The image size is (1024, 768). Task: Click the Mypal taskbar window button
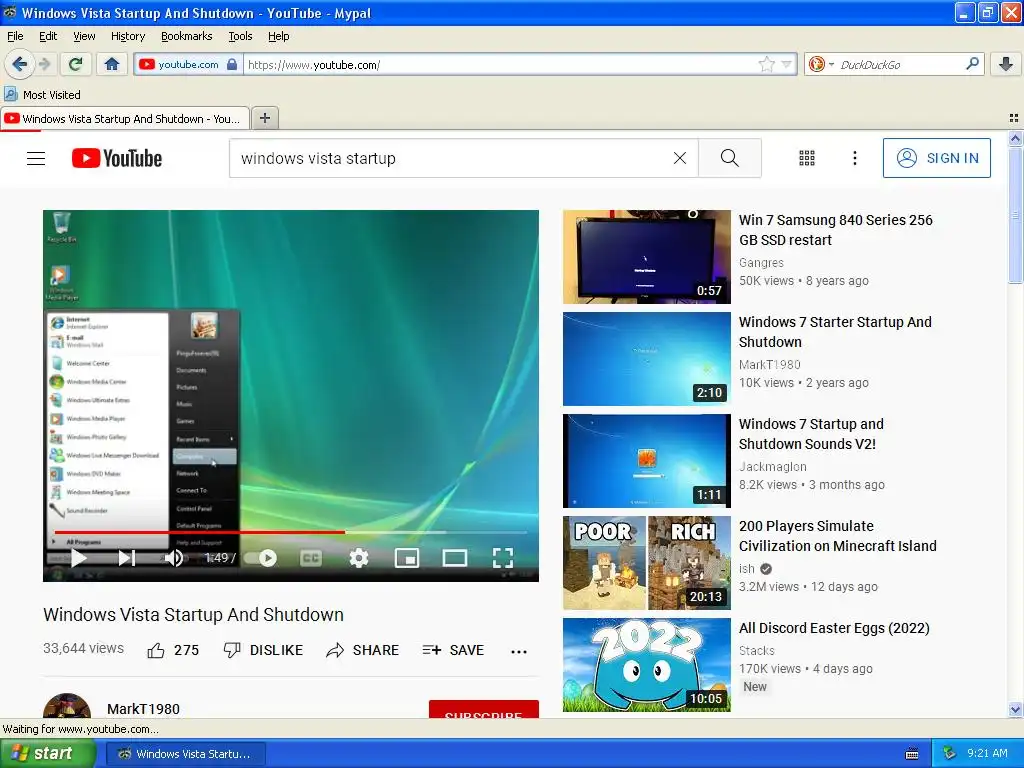click(185, 754)
